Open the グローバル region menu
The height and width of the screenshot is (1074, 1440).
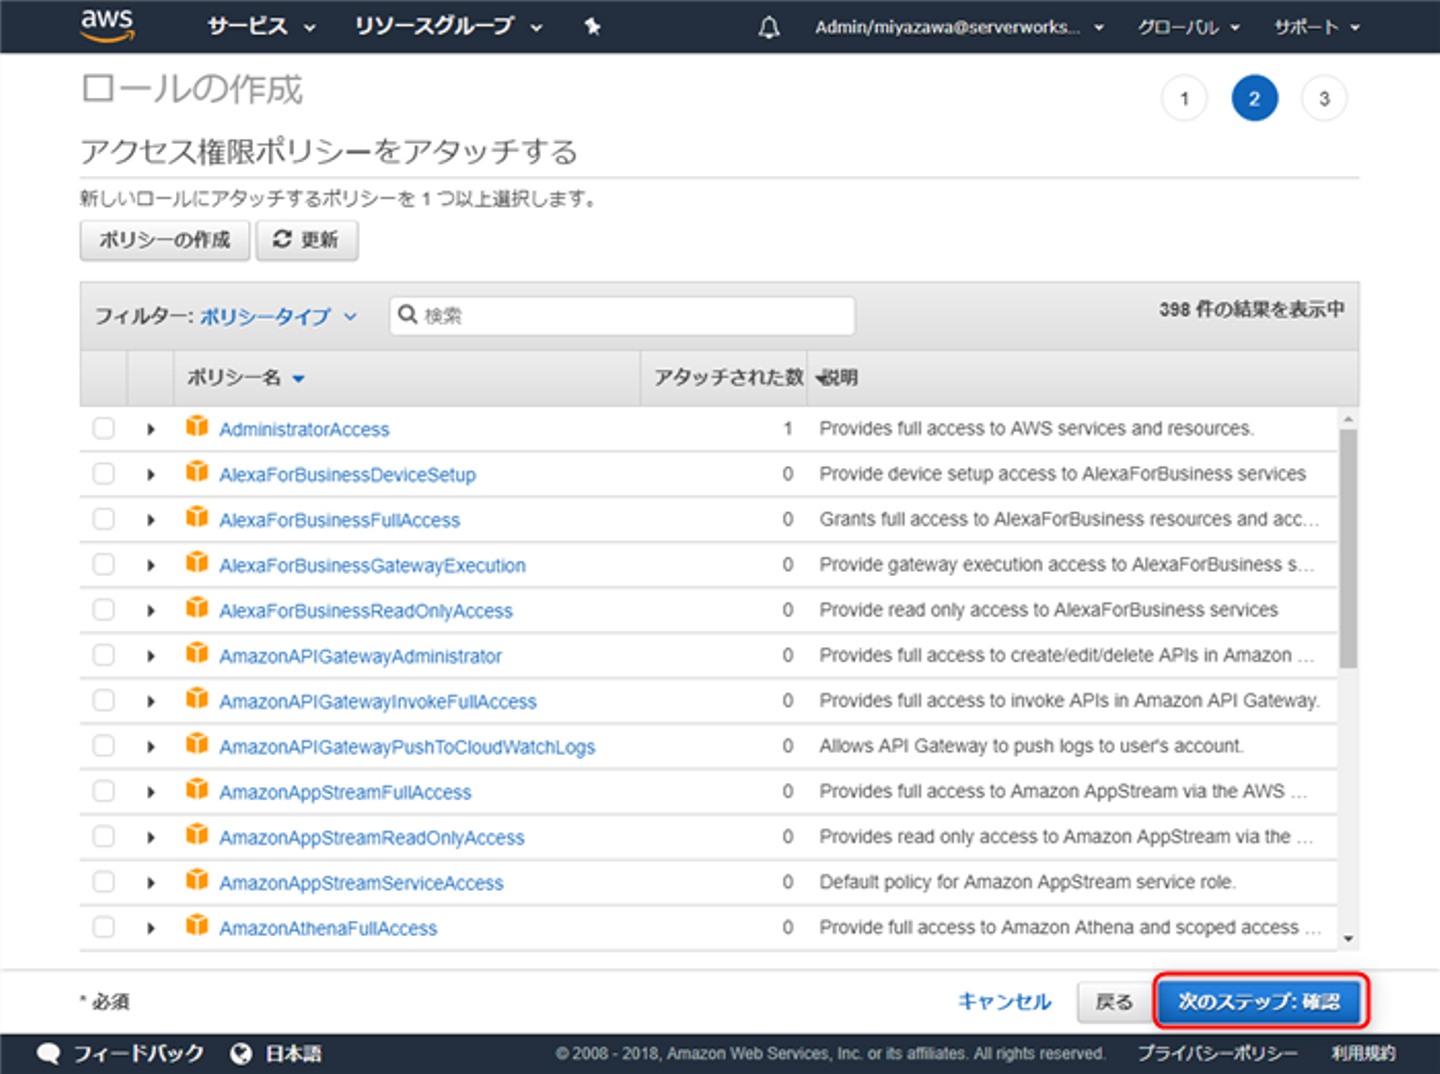pos(1188,27)
